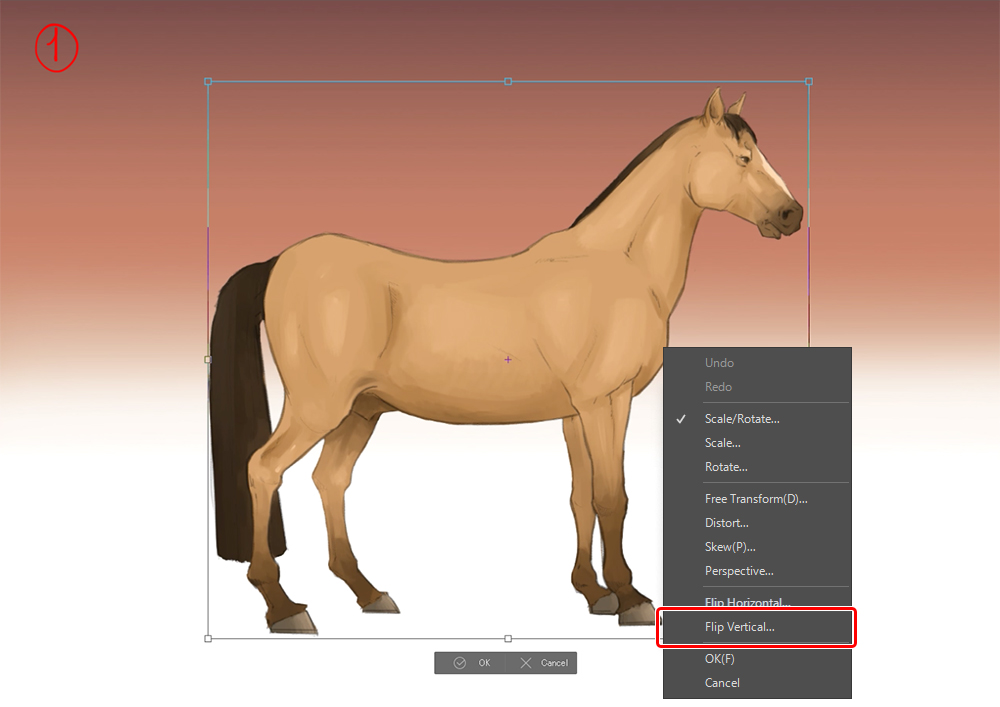Select Skew(P) from the context menu
The width and height of the screenshot is (1000, 707).
(729, 547)
